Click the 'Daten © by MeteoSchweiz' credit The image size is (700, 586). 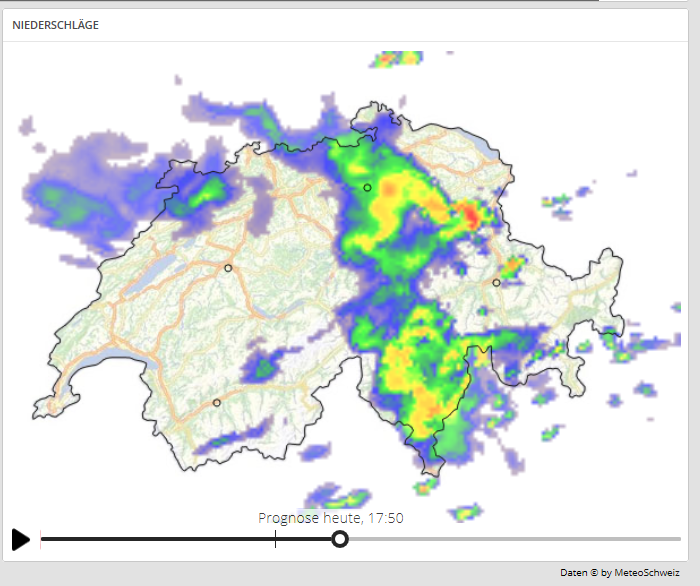pos(620,573)
